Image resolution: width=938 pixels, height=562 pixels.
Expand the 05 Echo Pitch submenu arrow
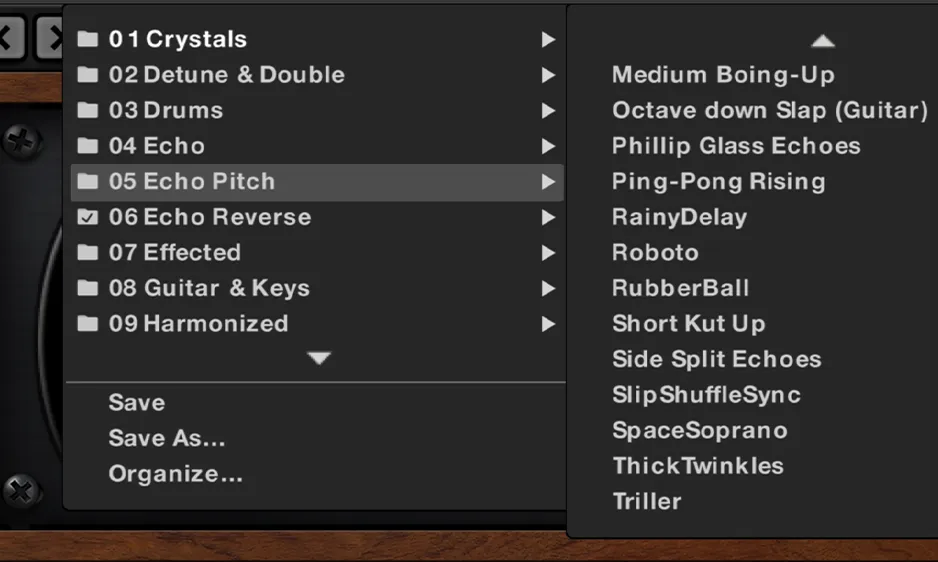coord(548,182)
